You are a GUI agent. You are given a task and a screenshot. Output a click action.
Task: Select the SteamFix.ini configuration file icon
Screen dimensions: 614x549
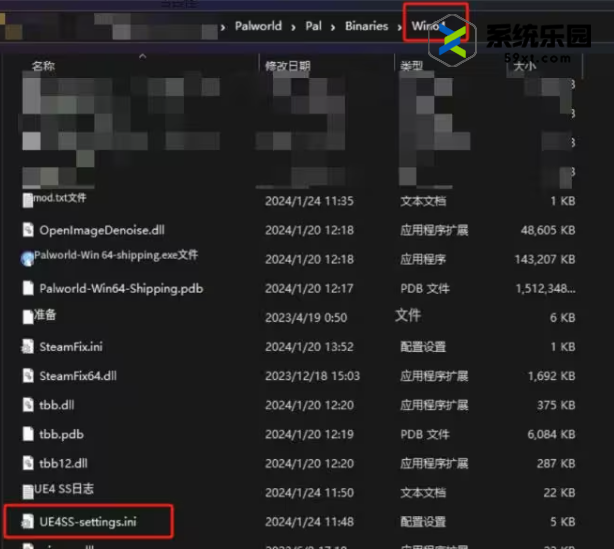(28, 347)
